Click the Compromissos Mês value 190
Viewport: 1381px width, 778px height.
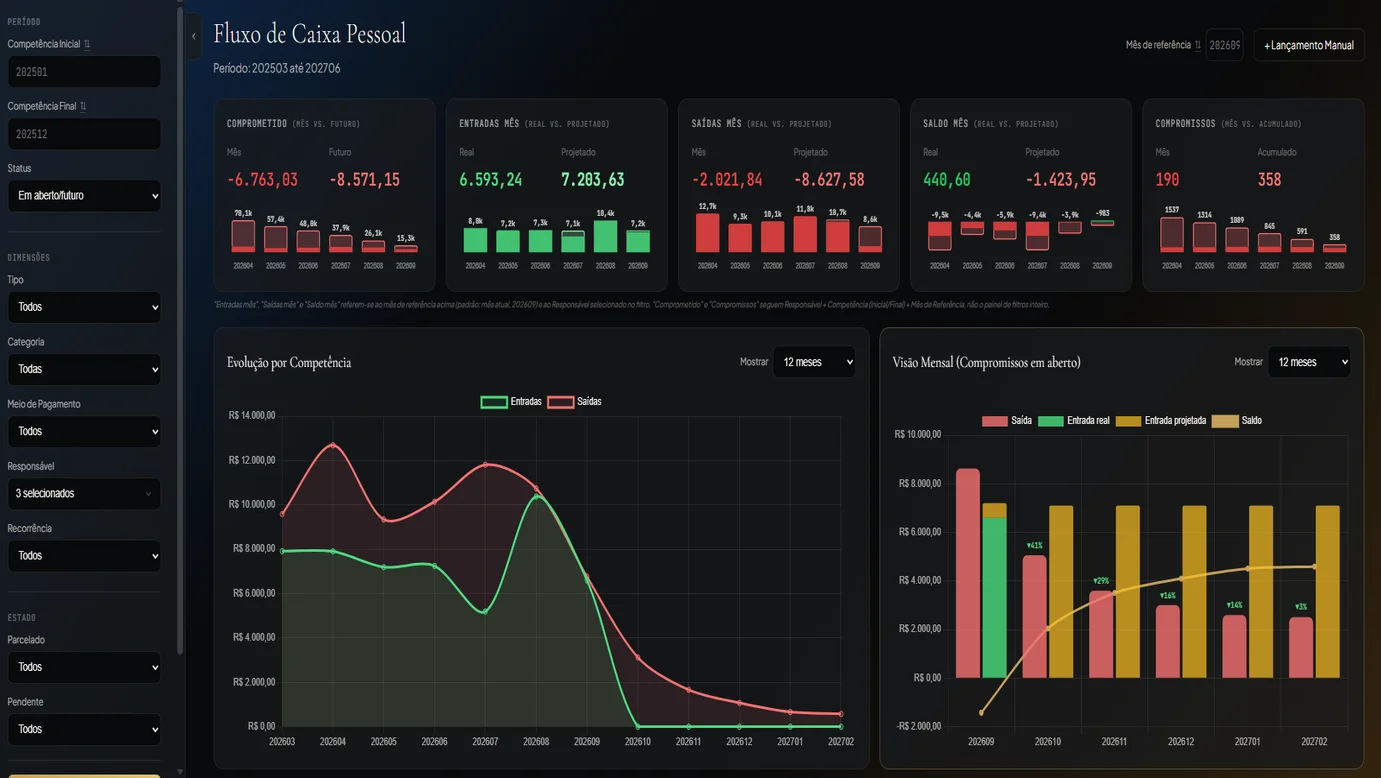[1167, 180]
